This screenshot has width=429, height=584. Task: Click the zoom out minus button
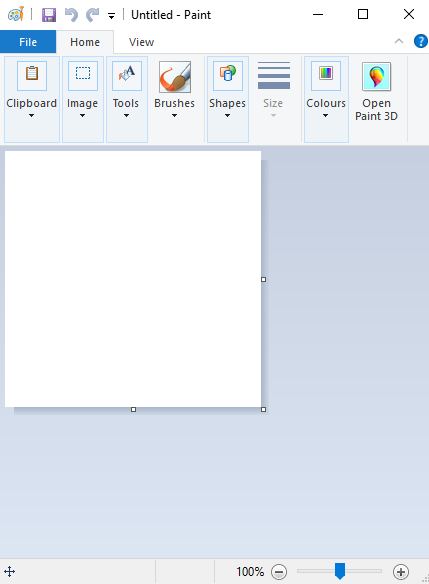point(279,571)
